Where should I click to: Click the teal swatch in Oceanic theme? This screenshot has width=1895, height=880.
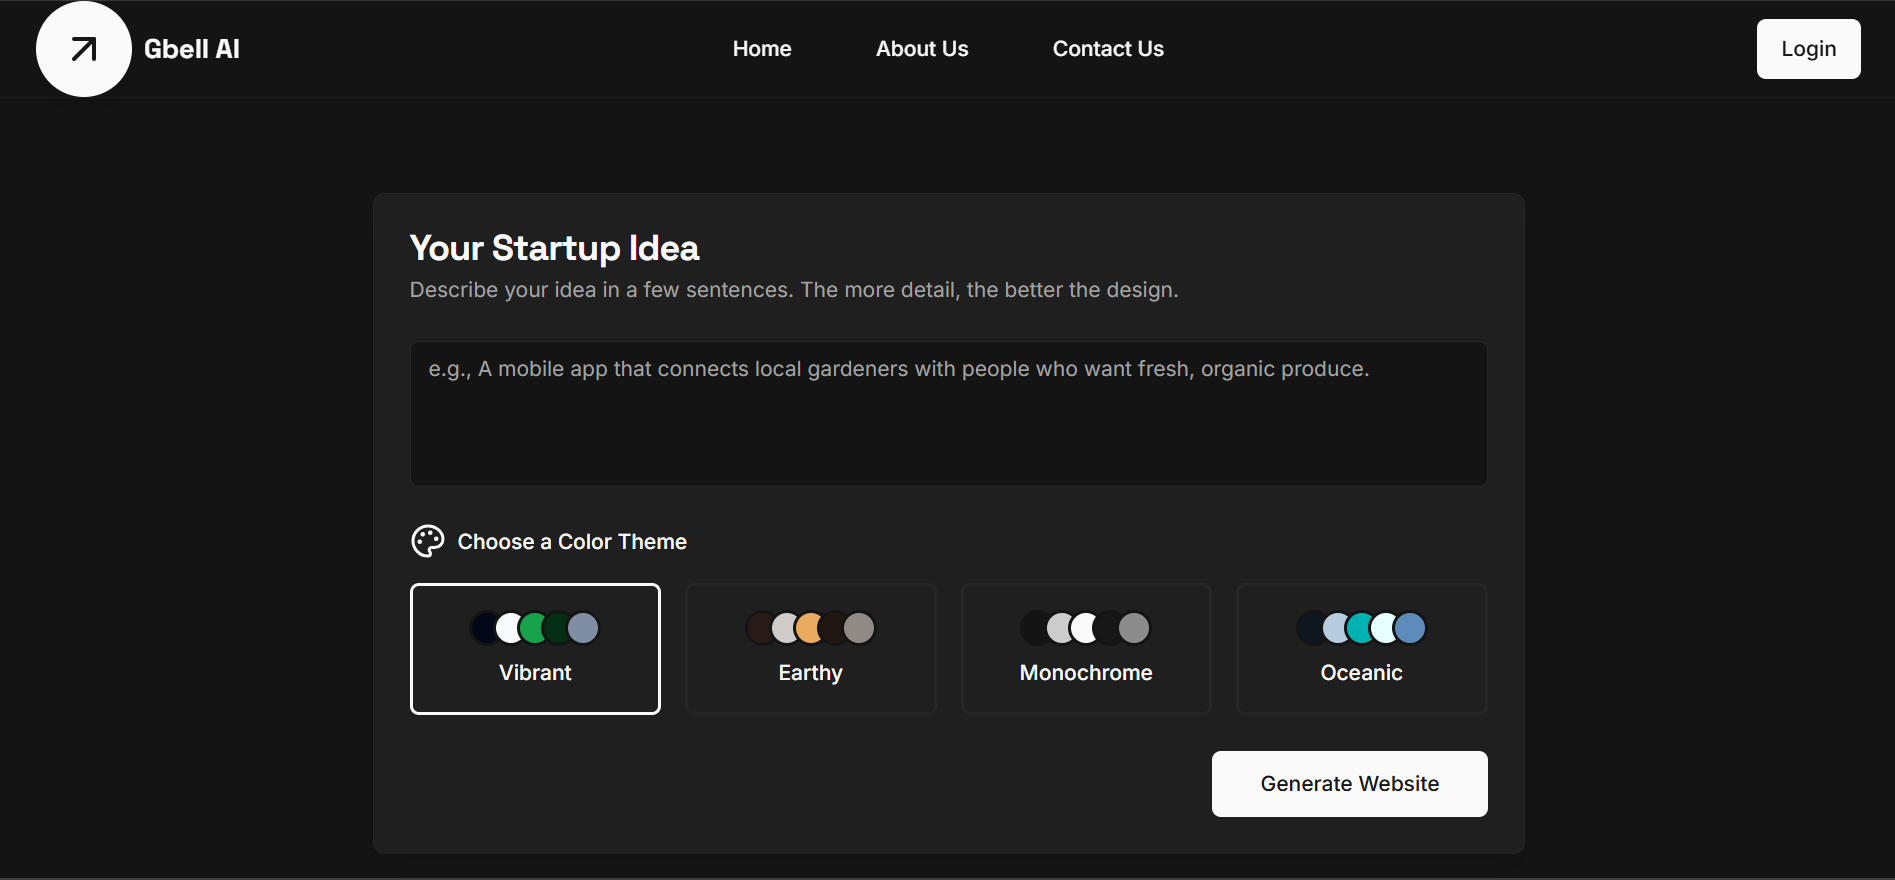point(1360,628)
